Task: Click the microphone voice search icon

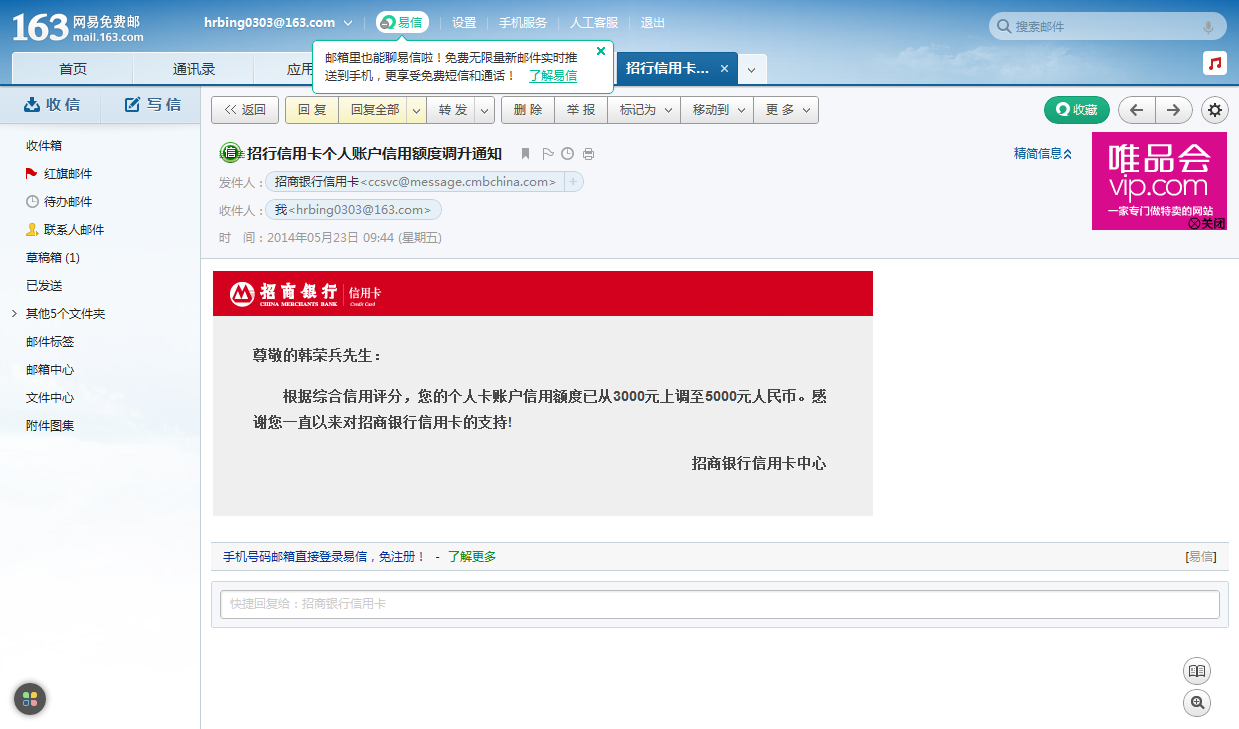Action: 1208,27
